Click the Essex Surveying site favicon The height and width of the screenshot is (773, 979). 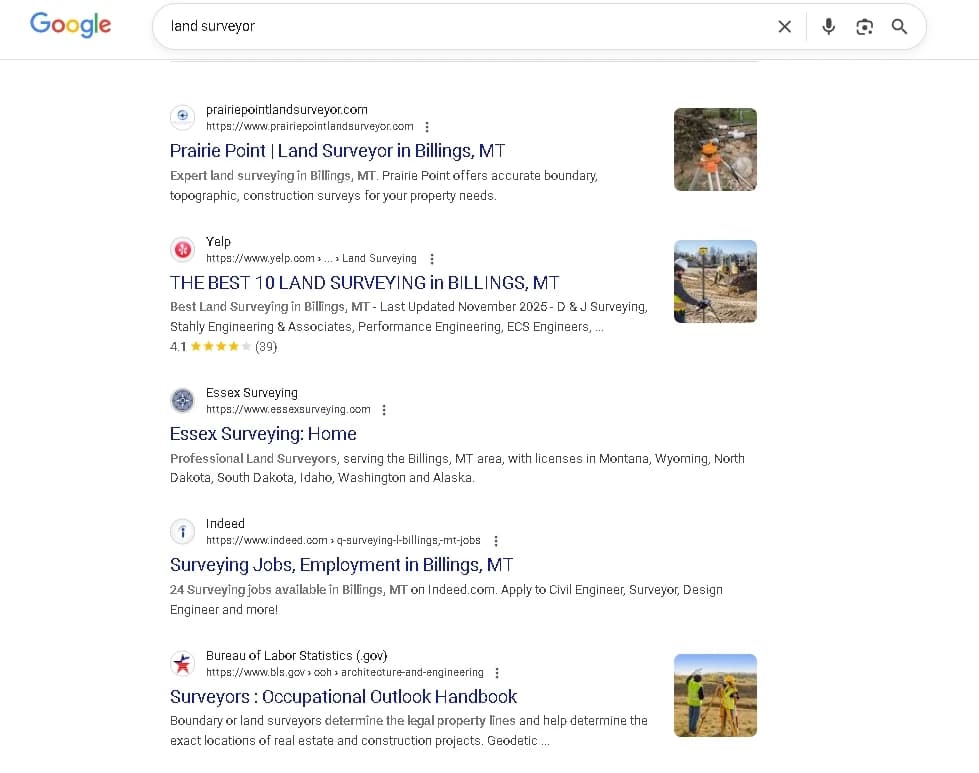182,400
